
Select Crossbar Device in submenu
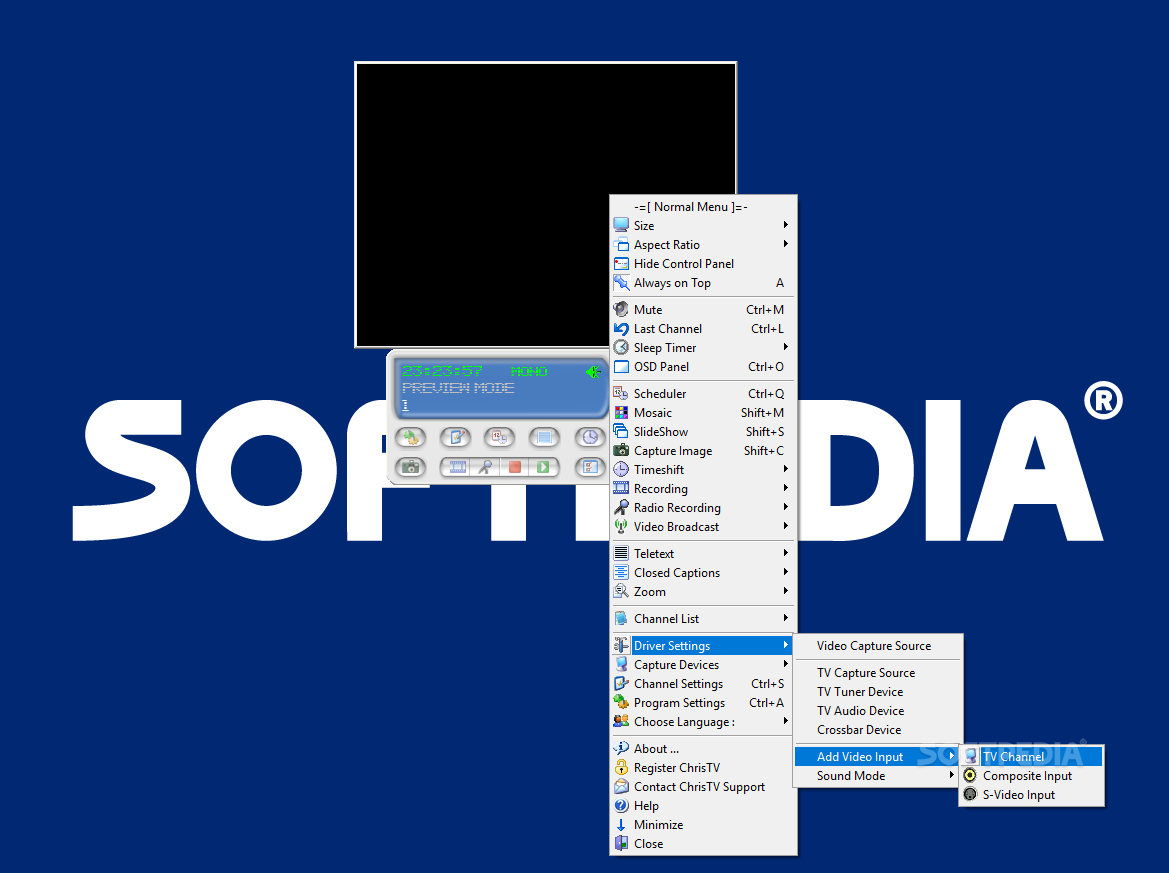point(878,730)
